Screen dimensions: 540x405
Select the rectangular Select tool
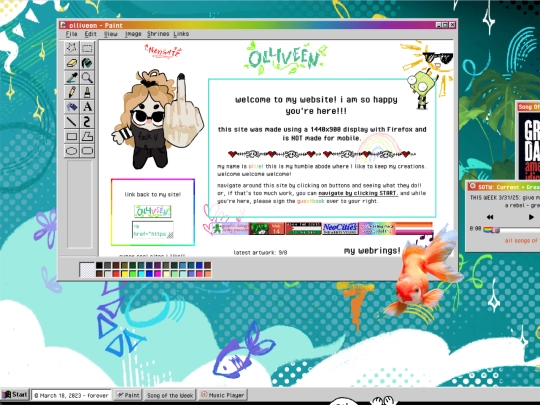(x=87, y=48)
